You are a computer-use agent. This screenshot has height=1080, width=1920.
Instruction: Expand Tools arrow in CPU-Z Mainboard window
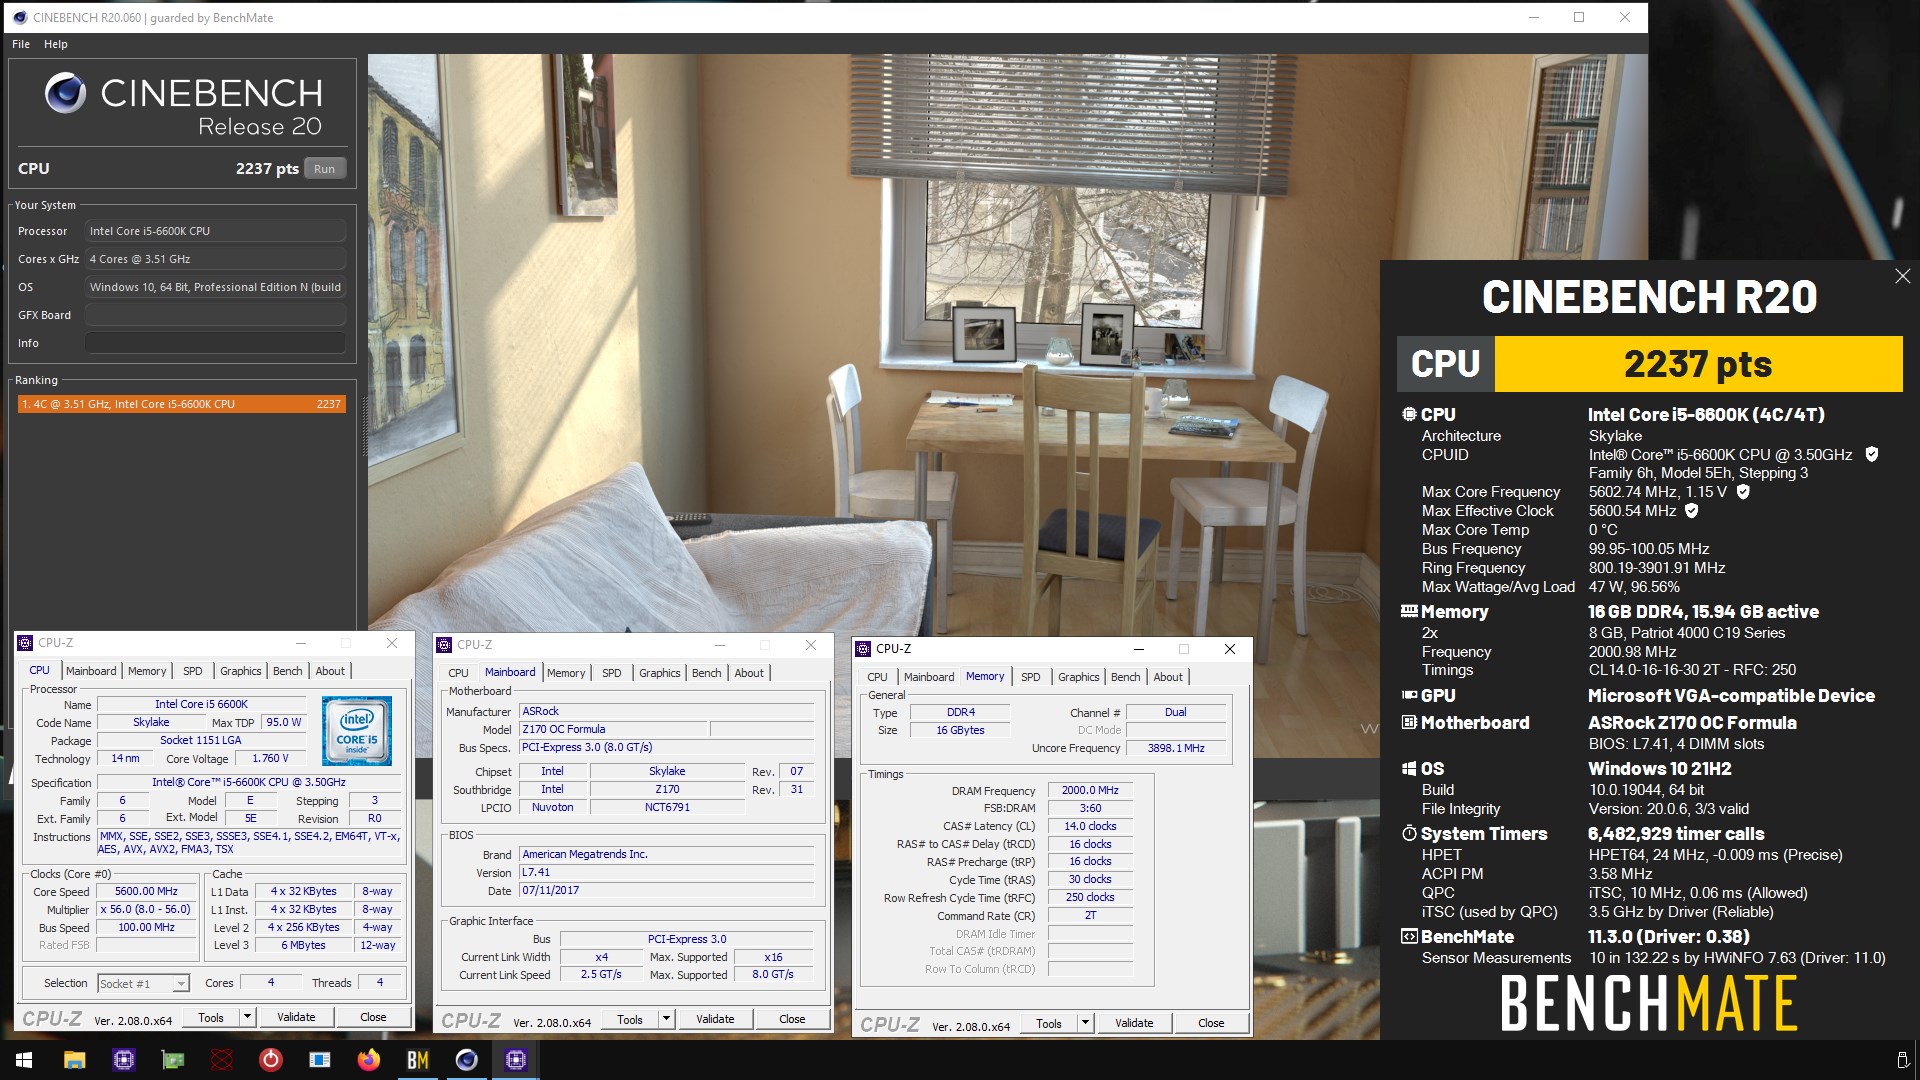(666, 1019)
